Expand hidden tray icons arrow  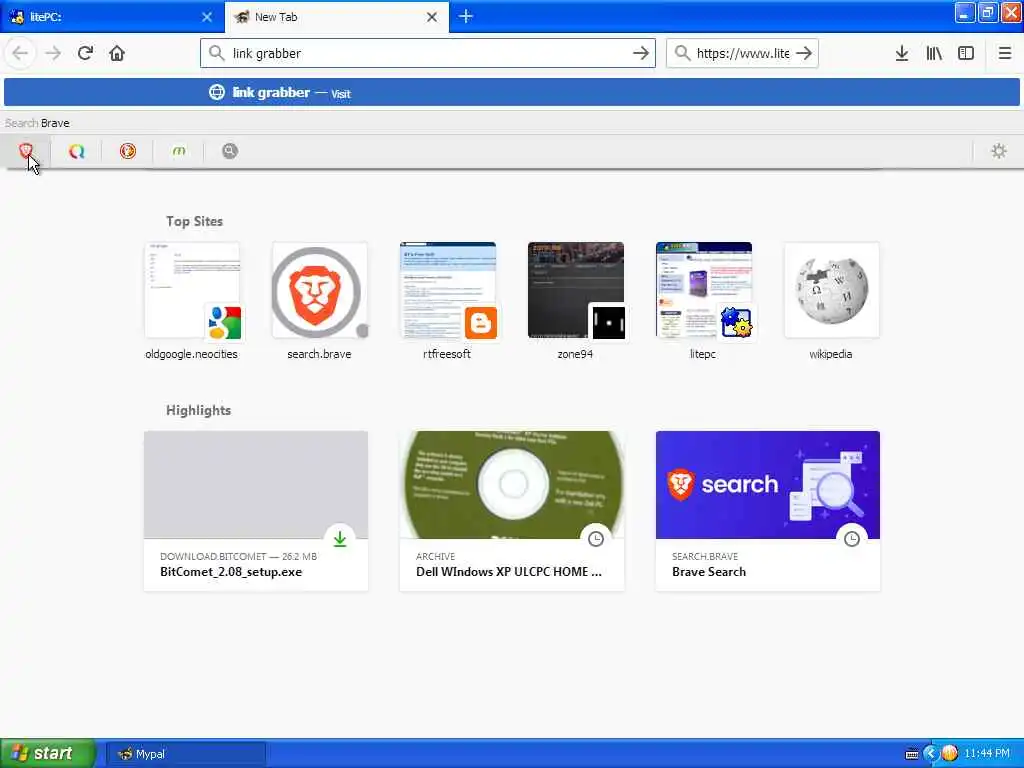click(x=931, y=754)
